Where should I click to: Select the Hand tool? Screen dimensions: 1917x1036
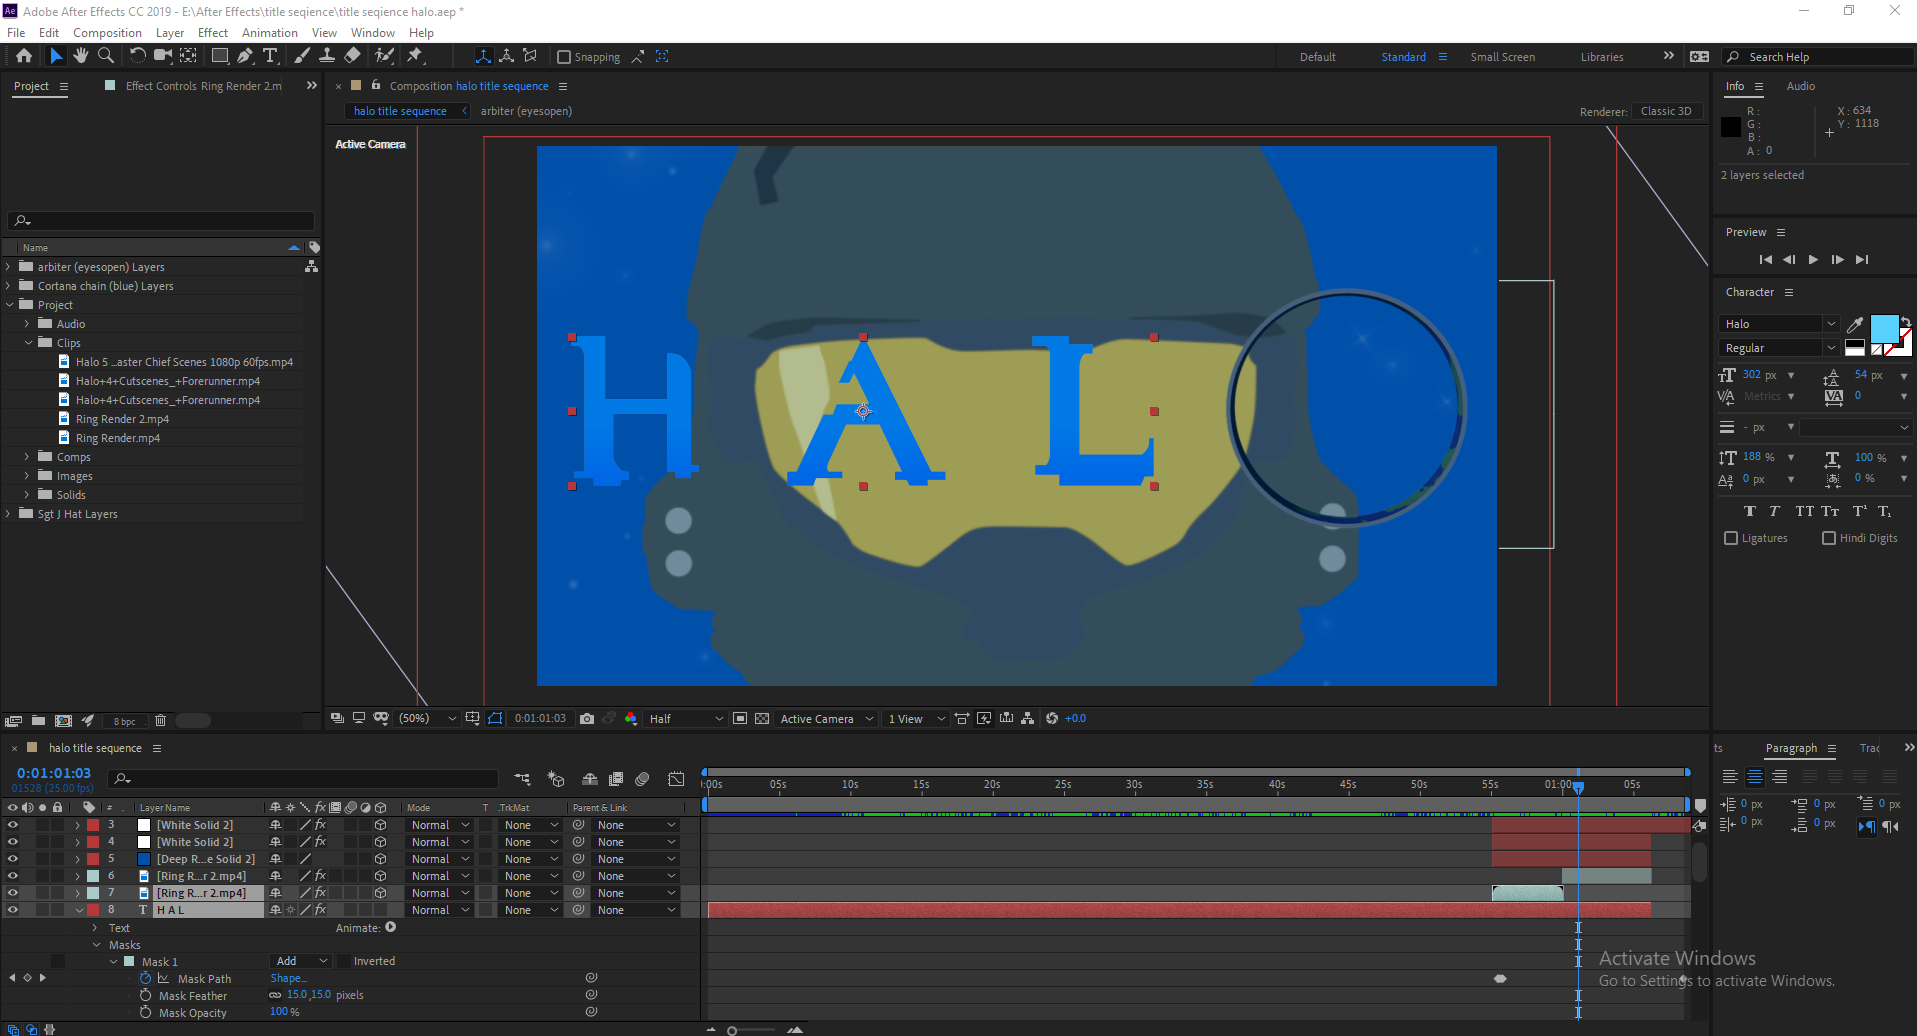(80, 56)
